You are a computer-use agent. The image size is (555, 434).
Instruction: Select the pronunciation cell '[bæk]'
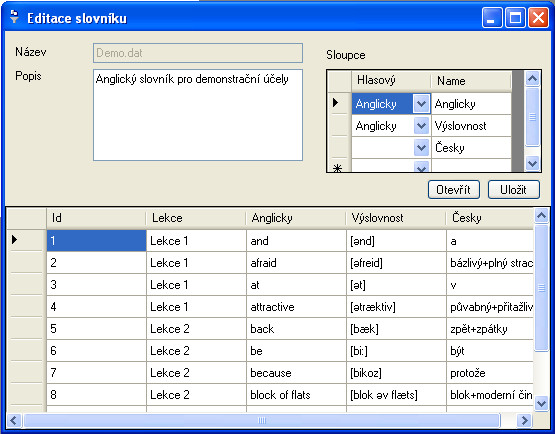(396, 329)
